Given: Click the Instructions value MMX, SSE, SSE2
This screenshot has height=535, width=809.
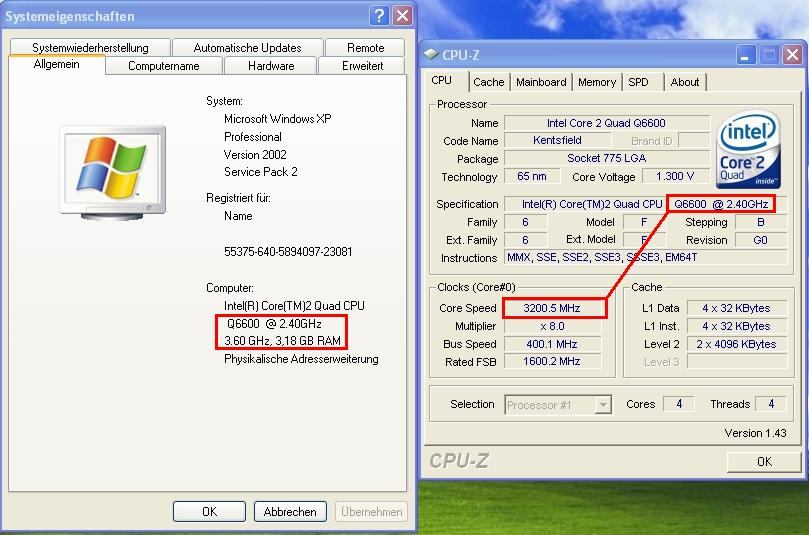Looking at the screenshot, I should click(x=646, y=257).
